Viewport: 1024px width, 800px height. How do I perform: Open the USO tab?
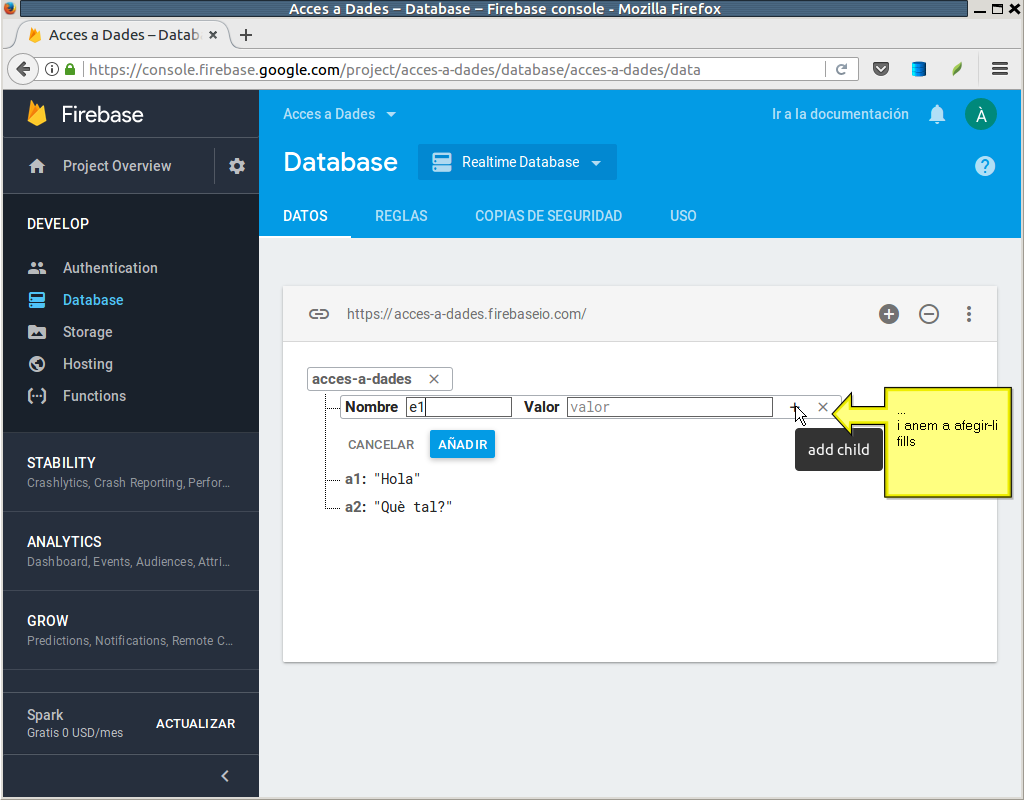(x=683, y=216)
